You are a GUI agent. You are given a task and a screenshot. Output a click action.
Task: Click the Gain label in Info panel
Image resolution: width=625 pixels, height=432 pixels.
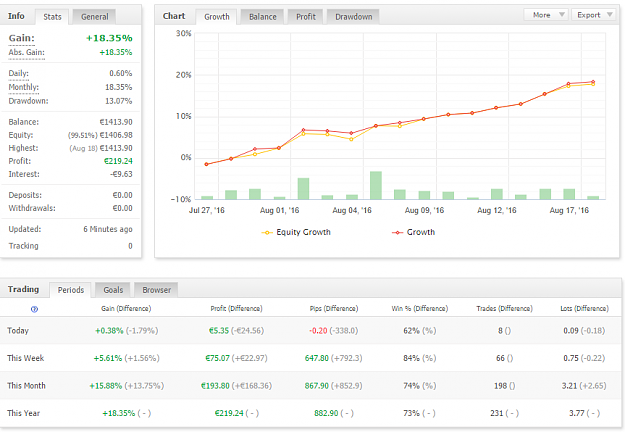(22, 38)
